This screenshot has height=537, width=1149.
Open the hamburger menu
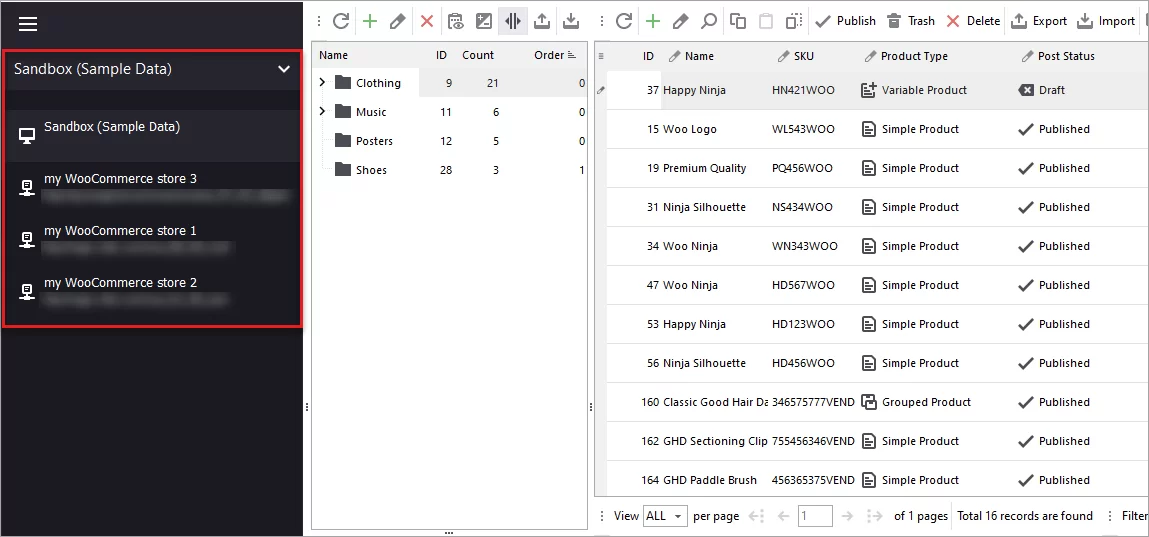tap(28, 24)
